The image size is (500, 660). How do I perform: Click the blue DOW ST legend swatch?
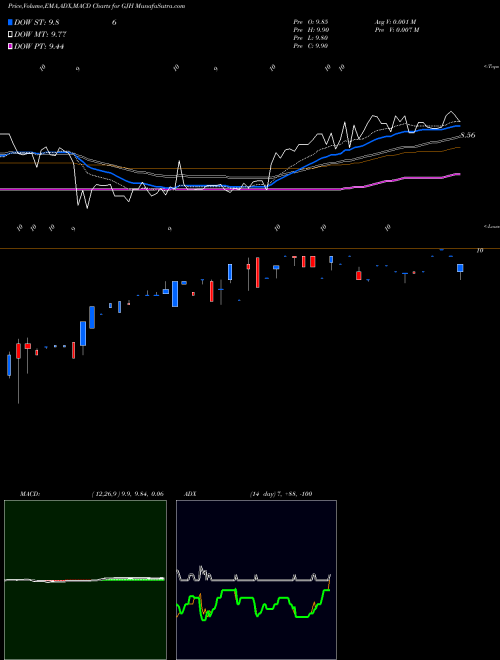point(11,22)
